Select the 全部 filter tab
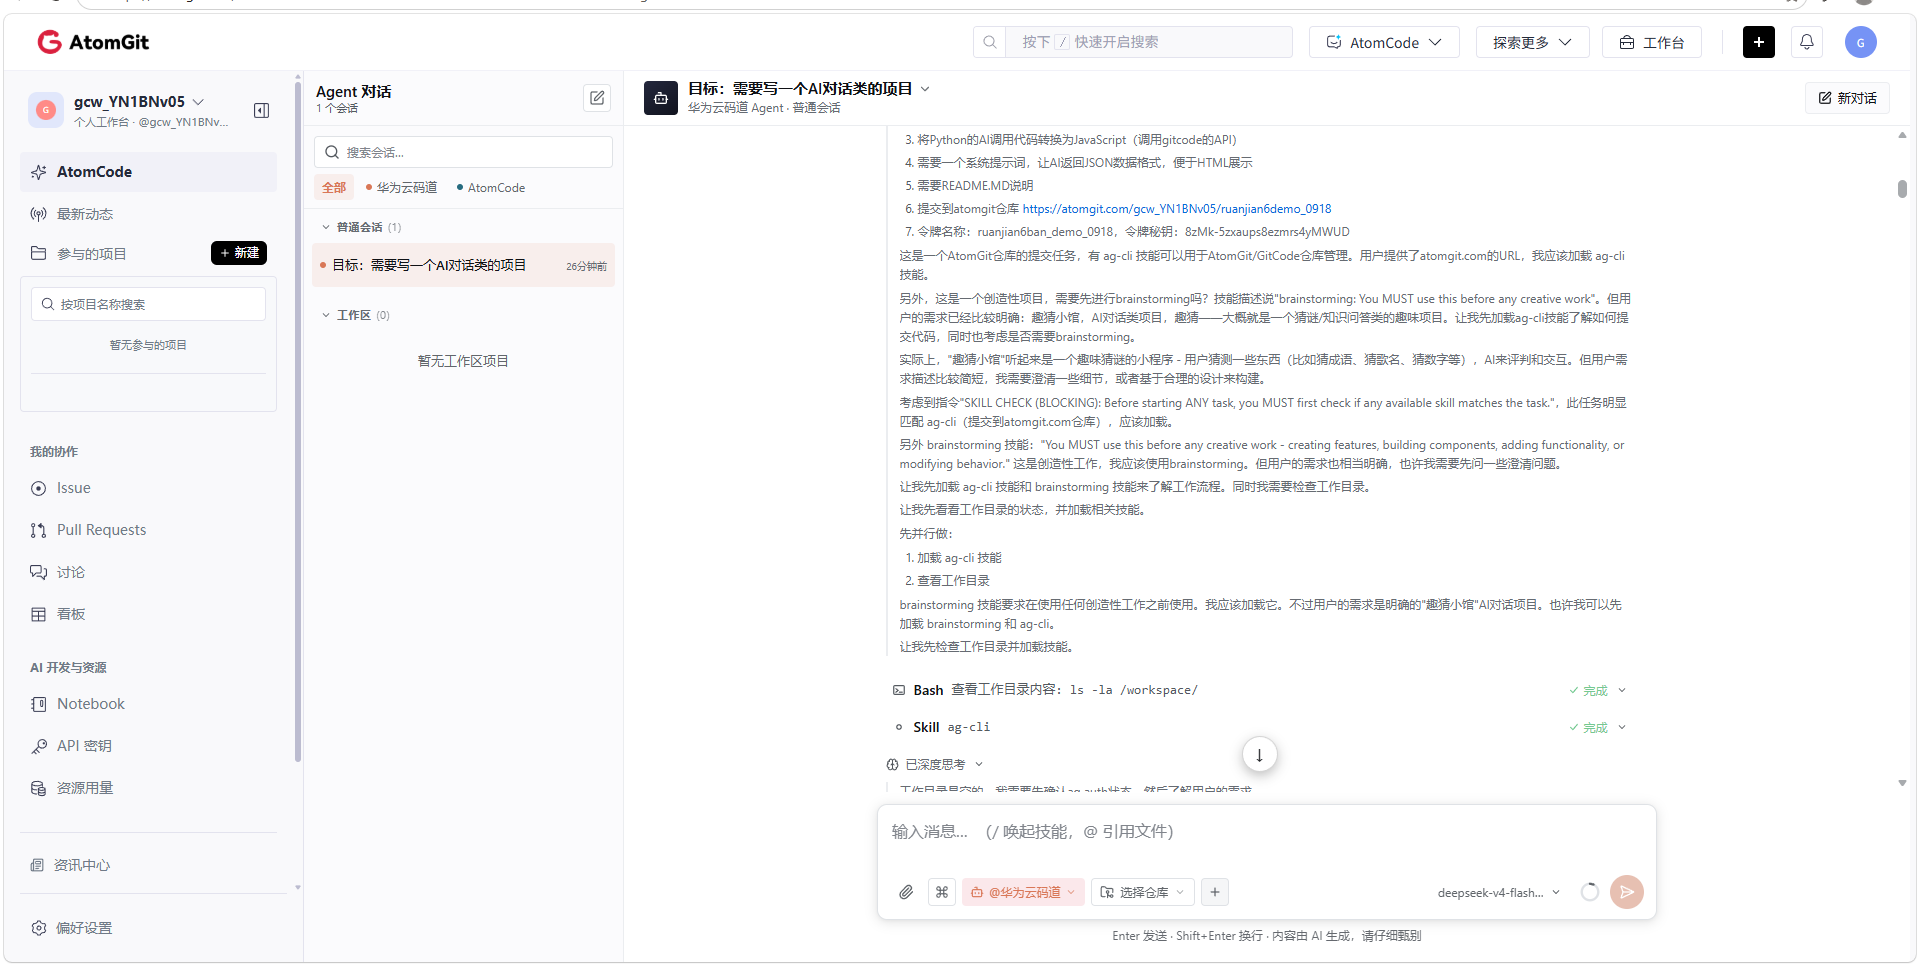Image resolution: width=1919 pixels, height=964 pixels. coord(334,187)
